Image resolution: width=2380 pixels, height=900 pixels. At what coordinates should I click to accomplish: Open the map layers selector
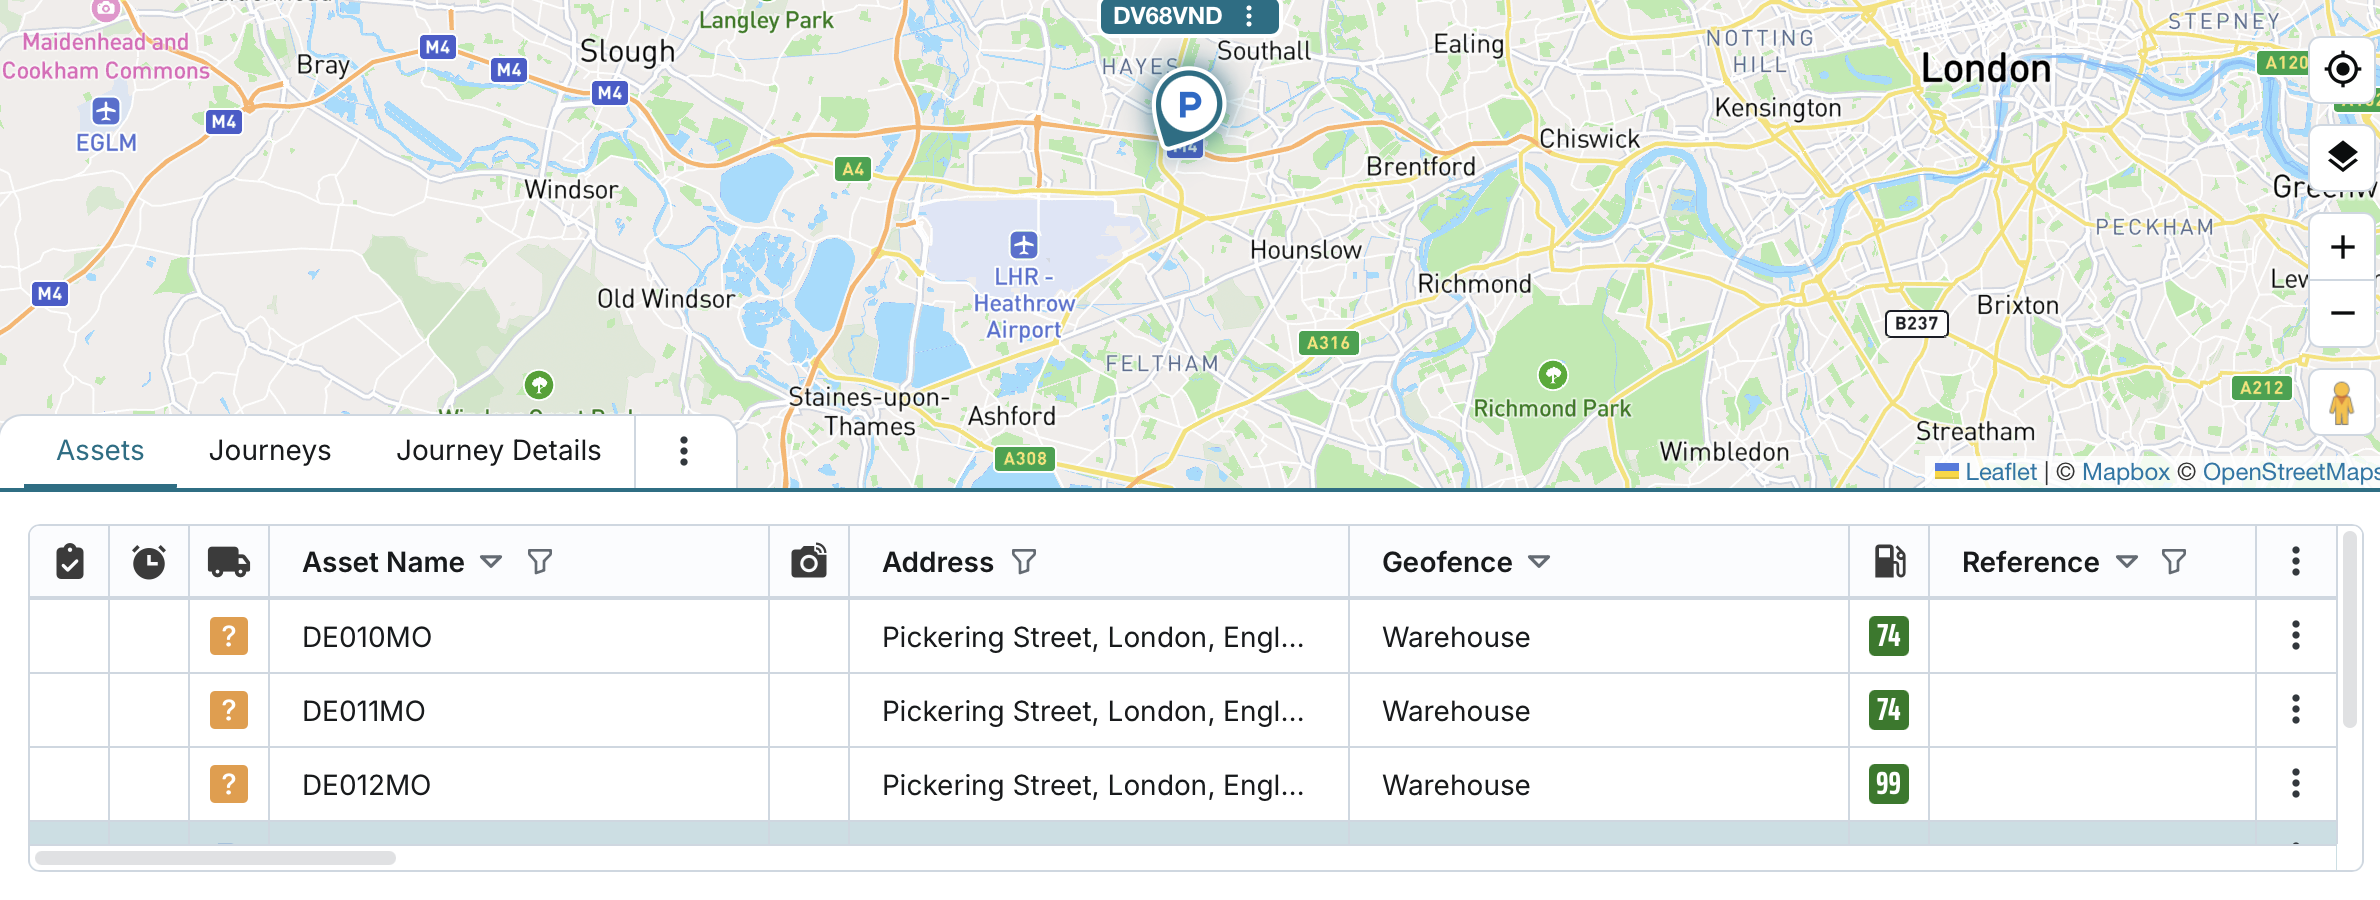pos(2342,157)
